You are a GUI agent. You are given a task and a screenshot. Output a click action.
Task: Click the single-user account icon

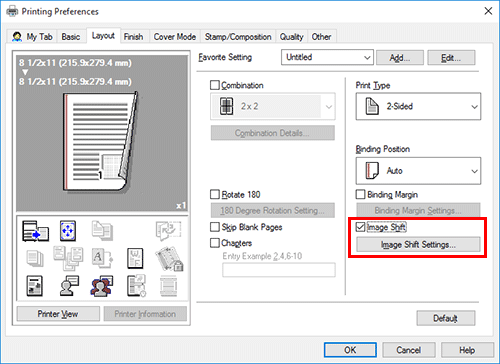69,286
